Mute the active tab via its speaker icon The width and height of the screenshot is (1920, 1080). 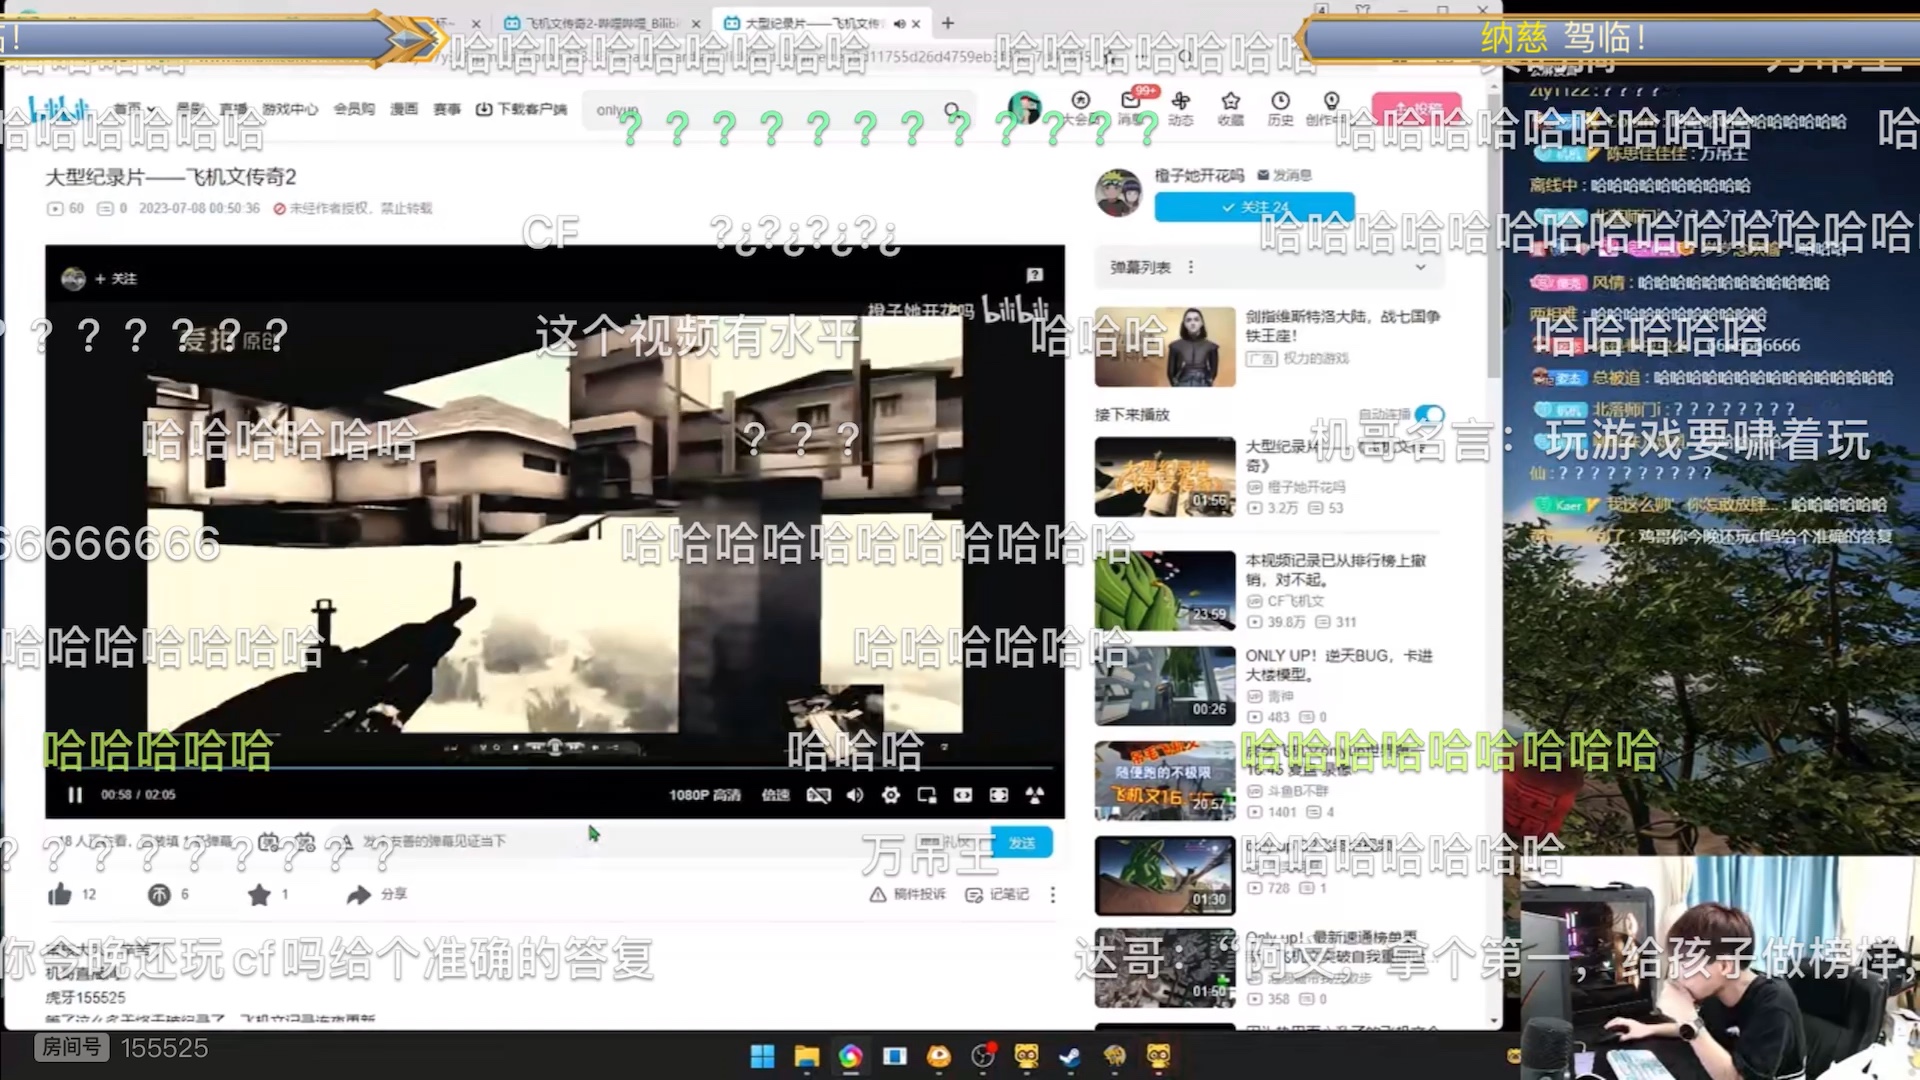(899, 23)
